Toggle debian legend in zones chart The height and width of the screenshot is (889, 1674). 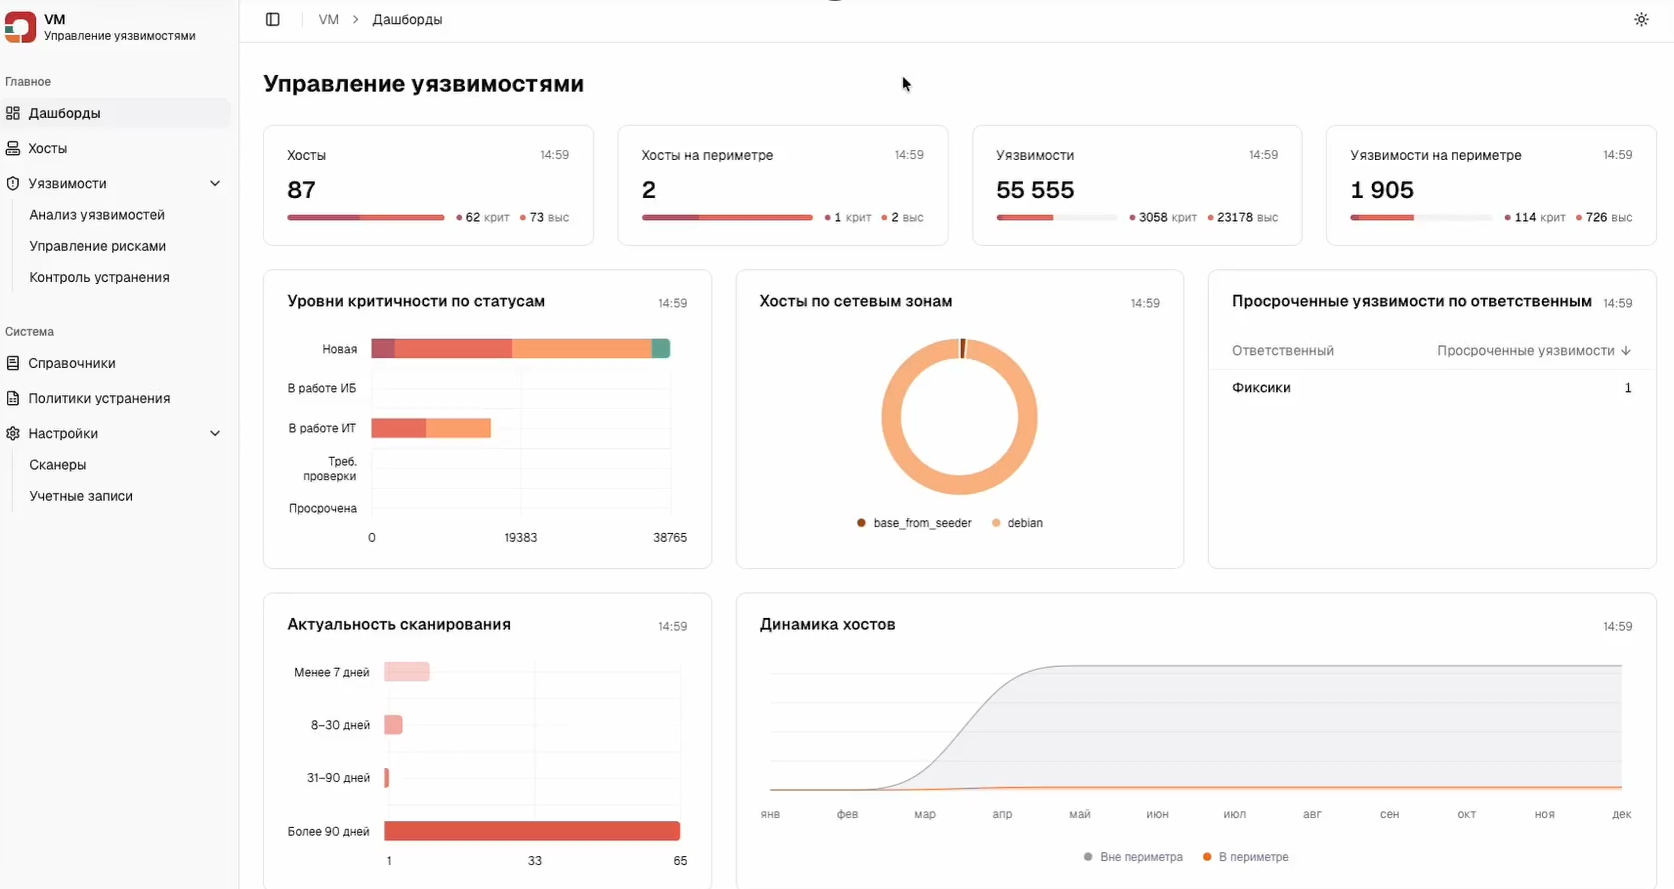pos(1017,523)
